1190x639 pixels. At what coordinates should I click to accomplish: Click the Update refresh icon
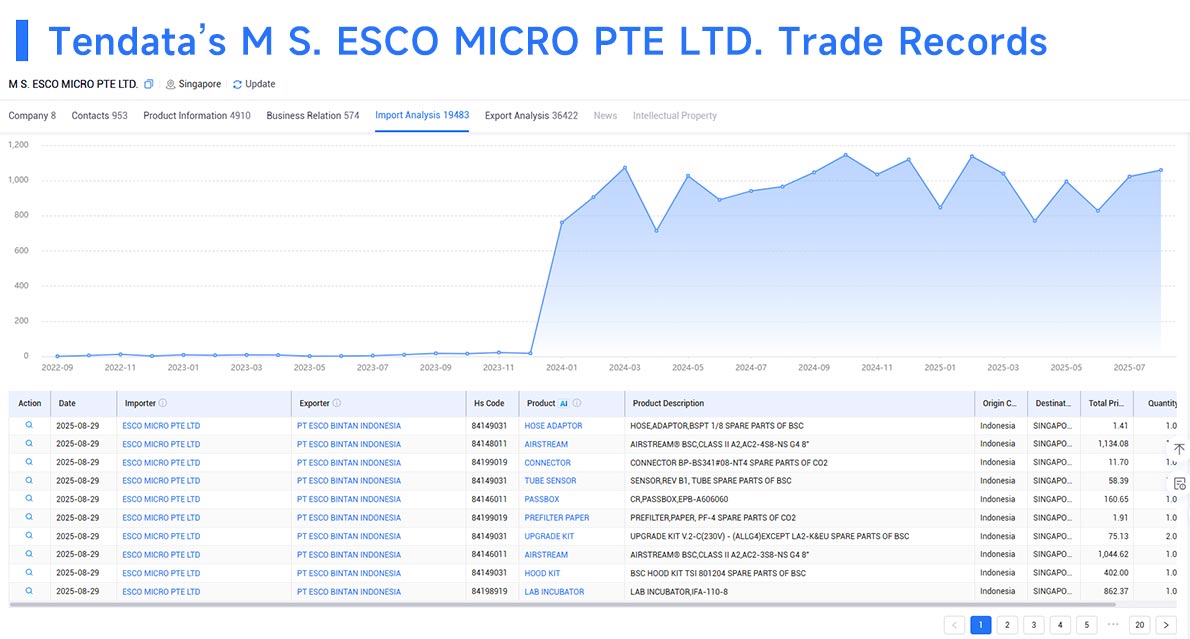tap(237, 84)
